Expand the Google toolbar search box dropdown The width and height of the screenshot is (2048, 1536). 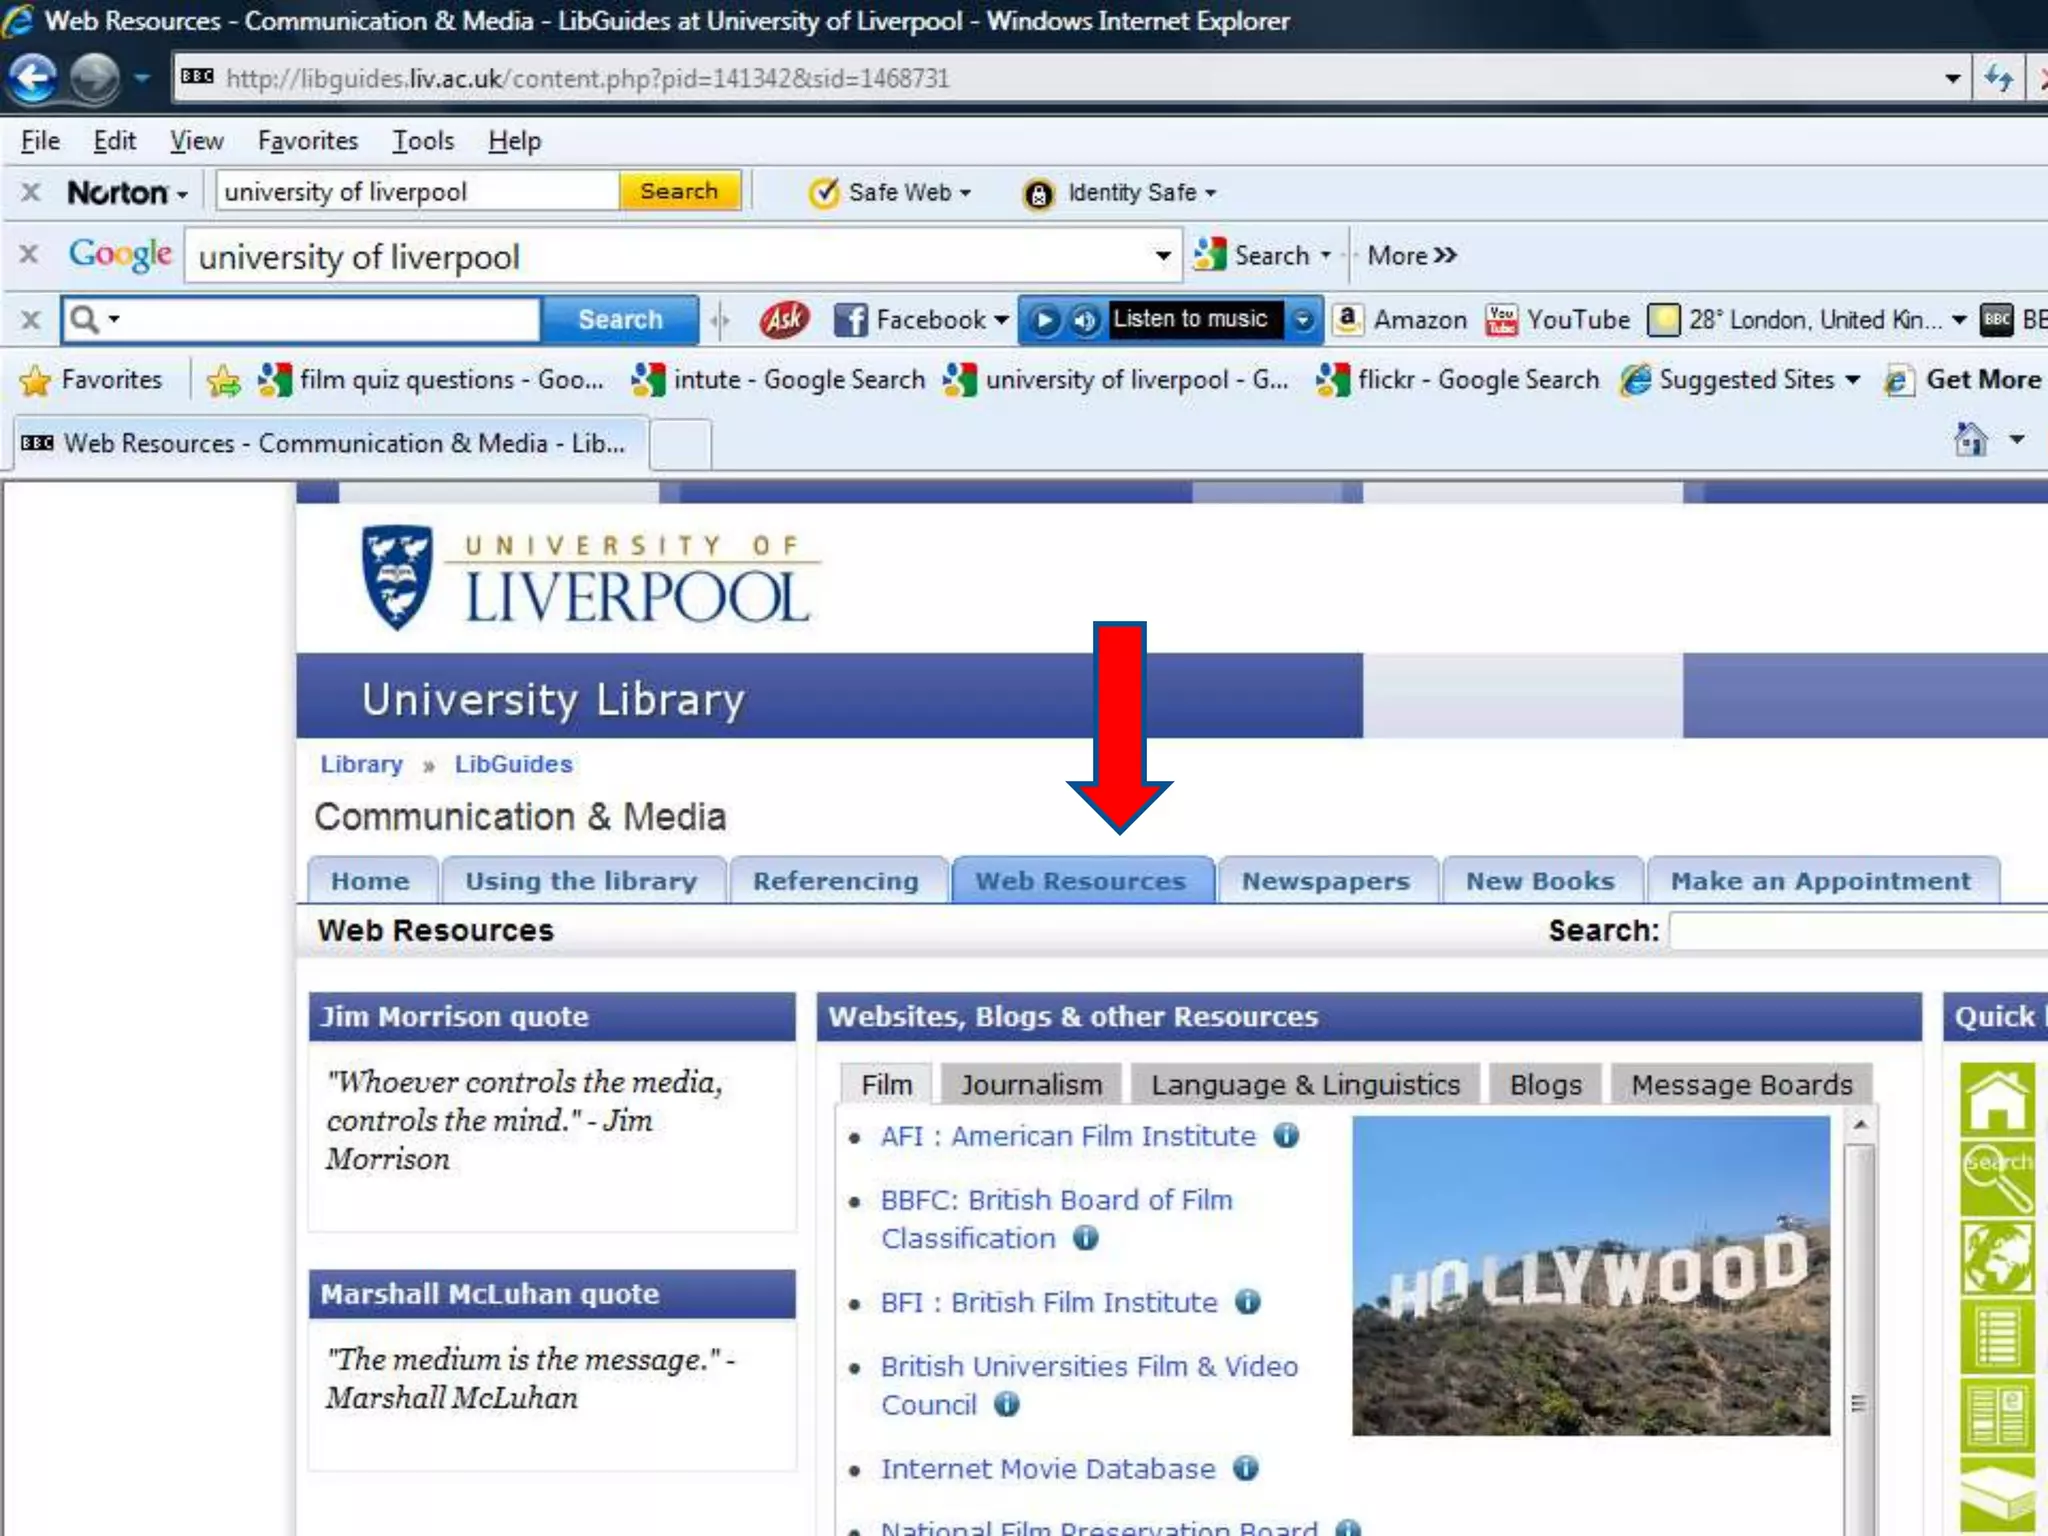point(1163,256)
